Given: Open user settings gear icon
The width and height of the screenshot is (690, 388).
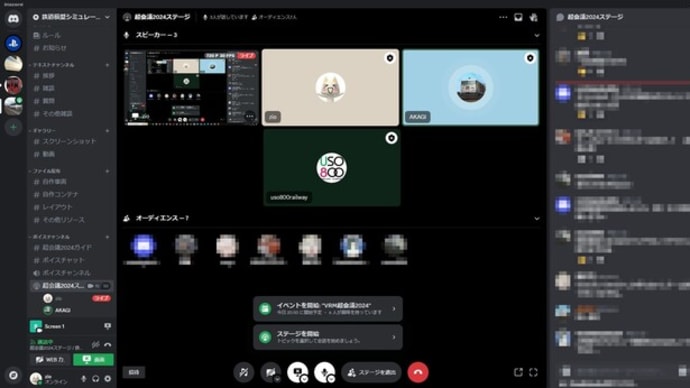Looking at the screenshot, I should pyautogui.click(x=108, y=378).
